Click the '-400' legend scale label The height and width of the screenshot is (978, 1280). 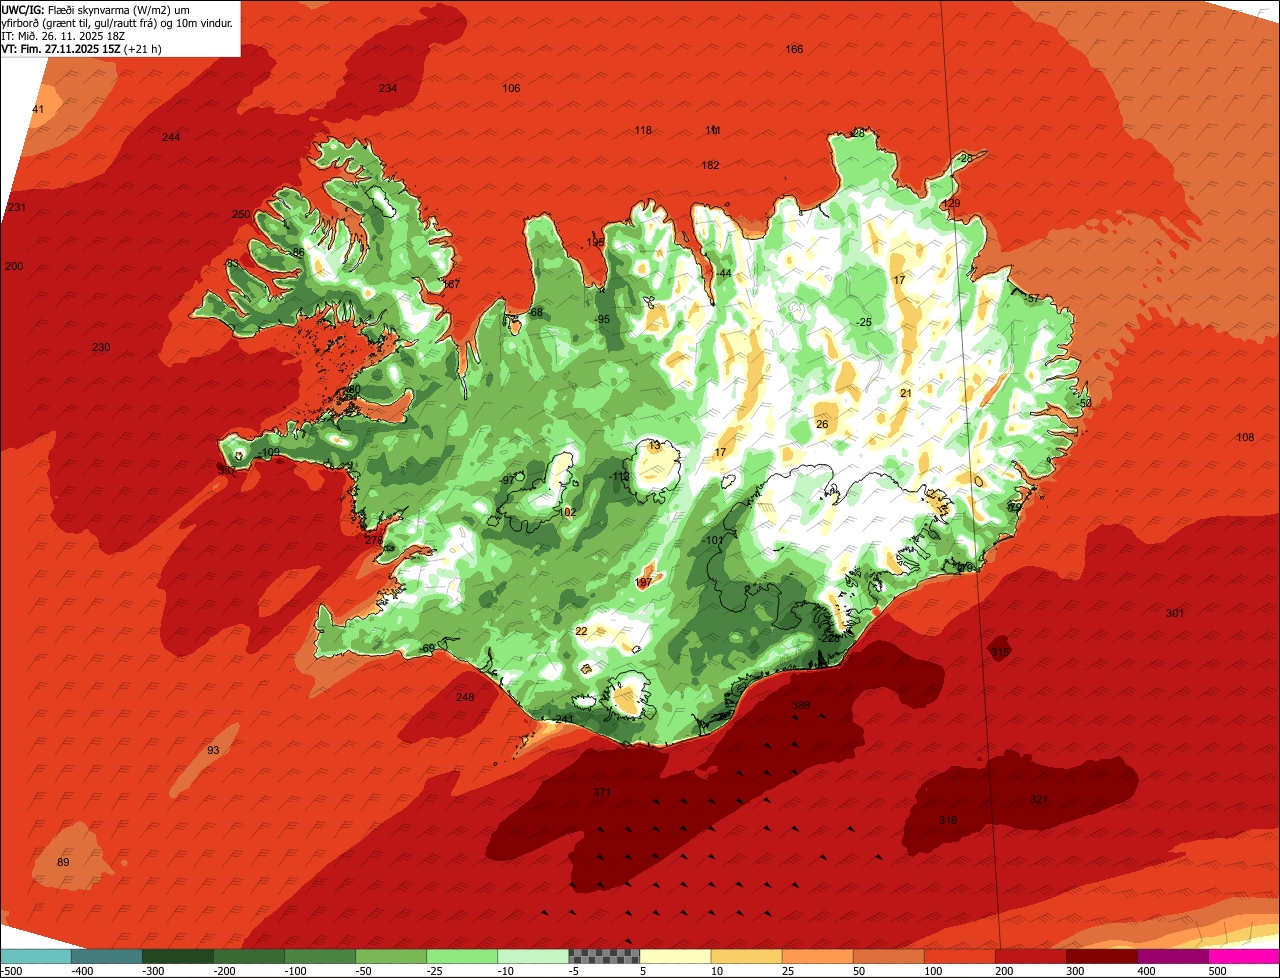82,971
